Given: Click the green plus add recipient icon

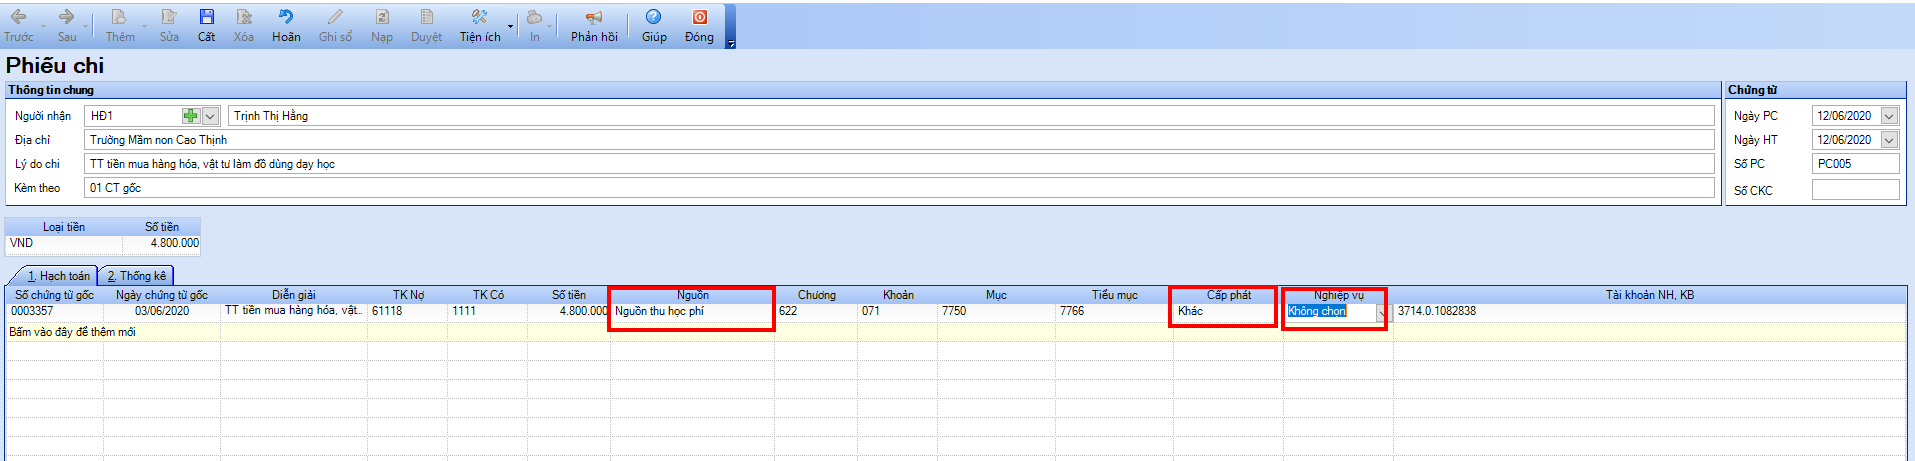Looking at the screenshot, I should 190,116.
